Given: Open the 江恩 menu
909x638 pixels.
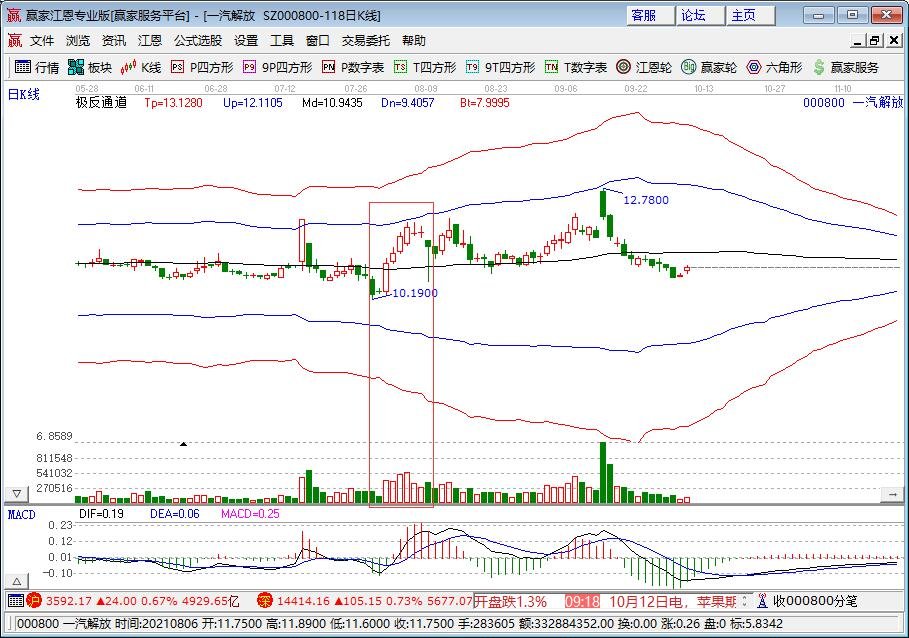Looking at the screenshot, I should pos(149,40).
